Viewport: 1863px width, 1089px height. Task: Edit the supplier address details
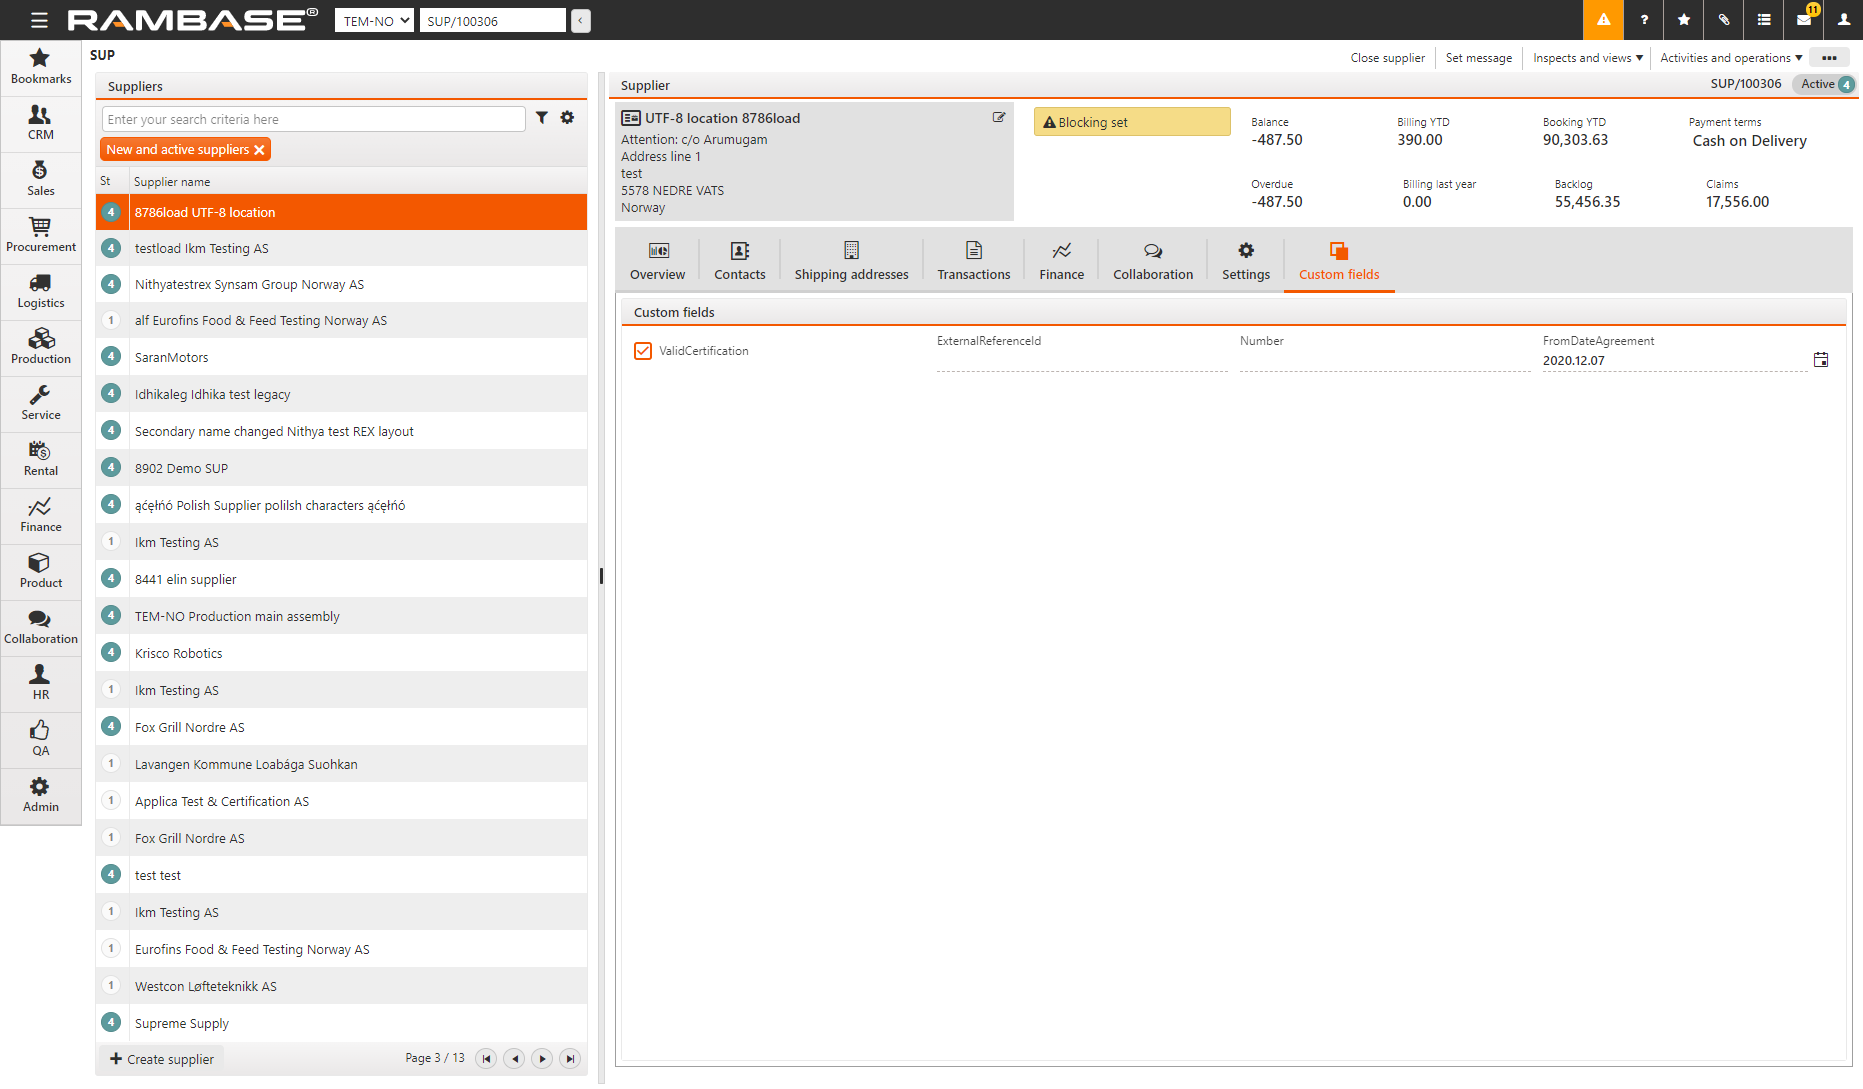[x=998, y=118]
